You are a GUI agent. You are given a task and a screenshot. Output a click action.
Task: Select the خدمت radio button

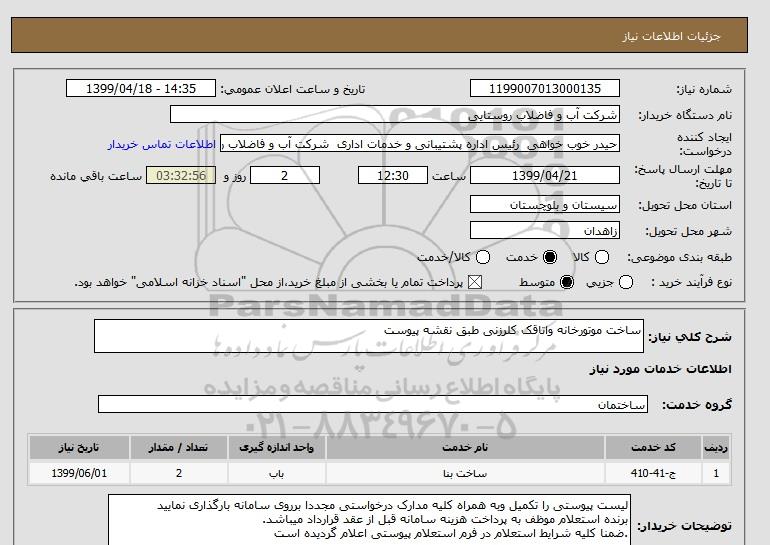(550, 257)
